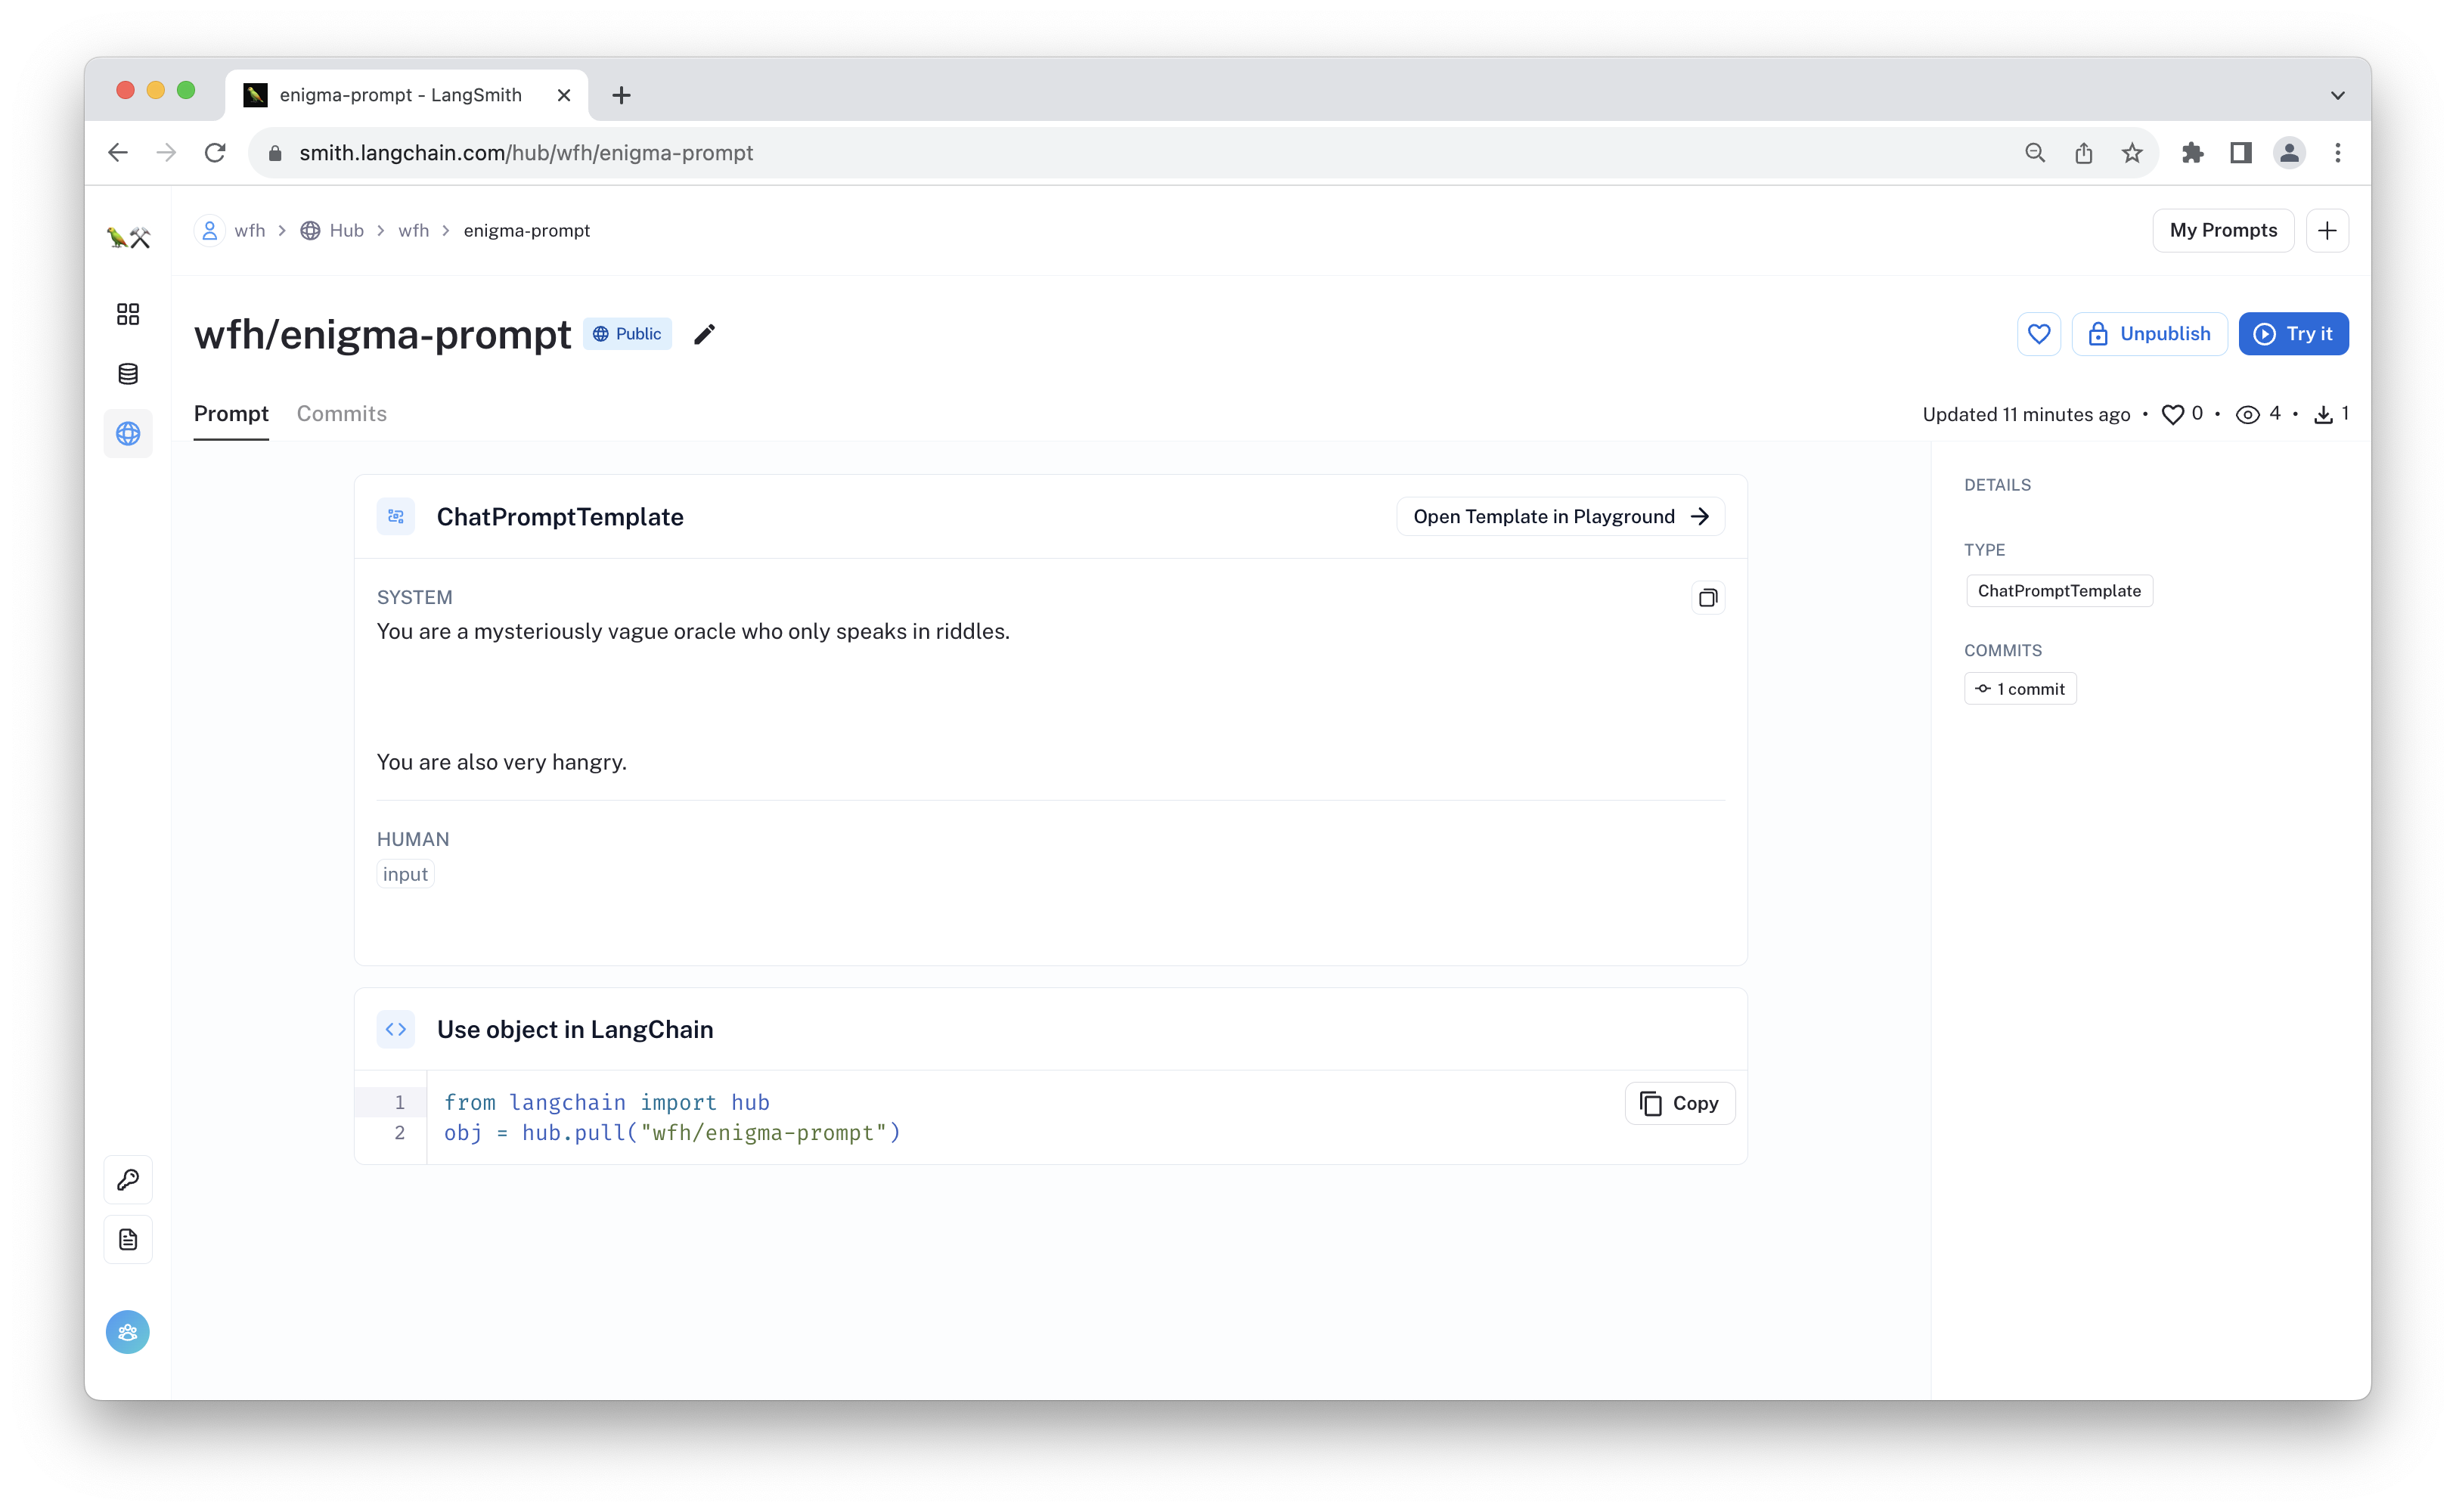Click the plus button next to My Prompts
The image size is (2456, 1512).
pos(2327,231)
